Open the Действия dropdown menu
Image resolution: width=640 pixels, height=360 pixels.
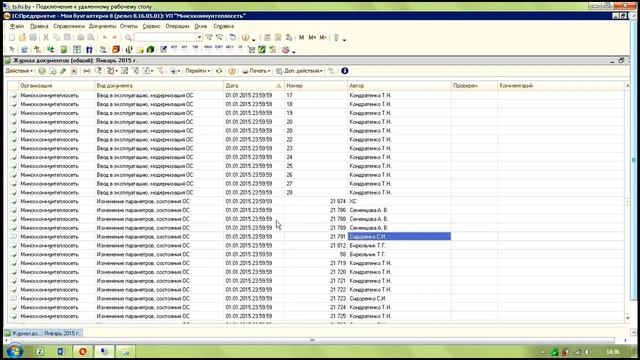pos(19,71)
